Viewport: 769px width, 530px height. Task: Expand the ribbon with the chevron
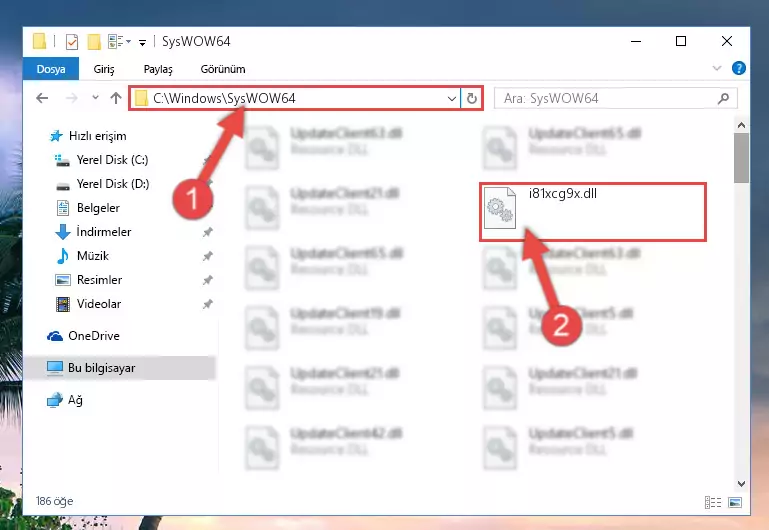coord(717,69)
